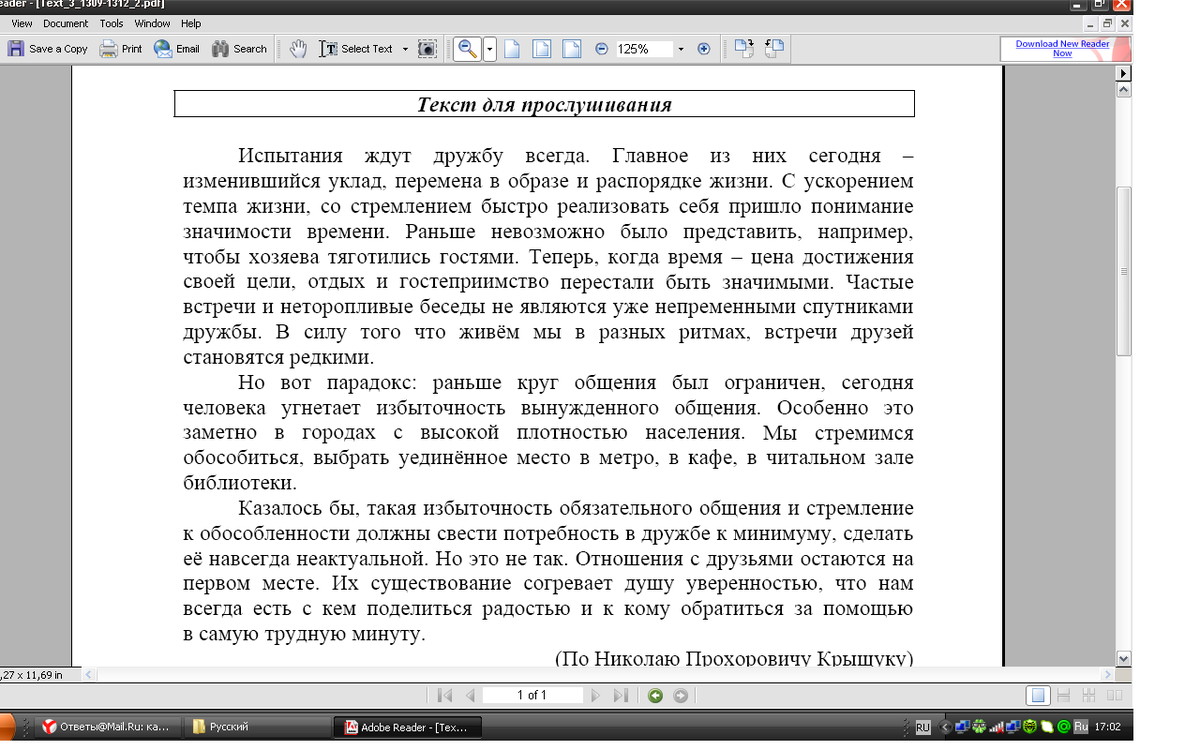Click the vertical scrollbar up arrow
Image resolution: width=1200 pixels, height=750 pixels.
(x=1124, y=90)
